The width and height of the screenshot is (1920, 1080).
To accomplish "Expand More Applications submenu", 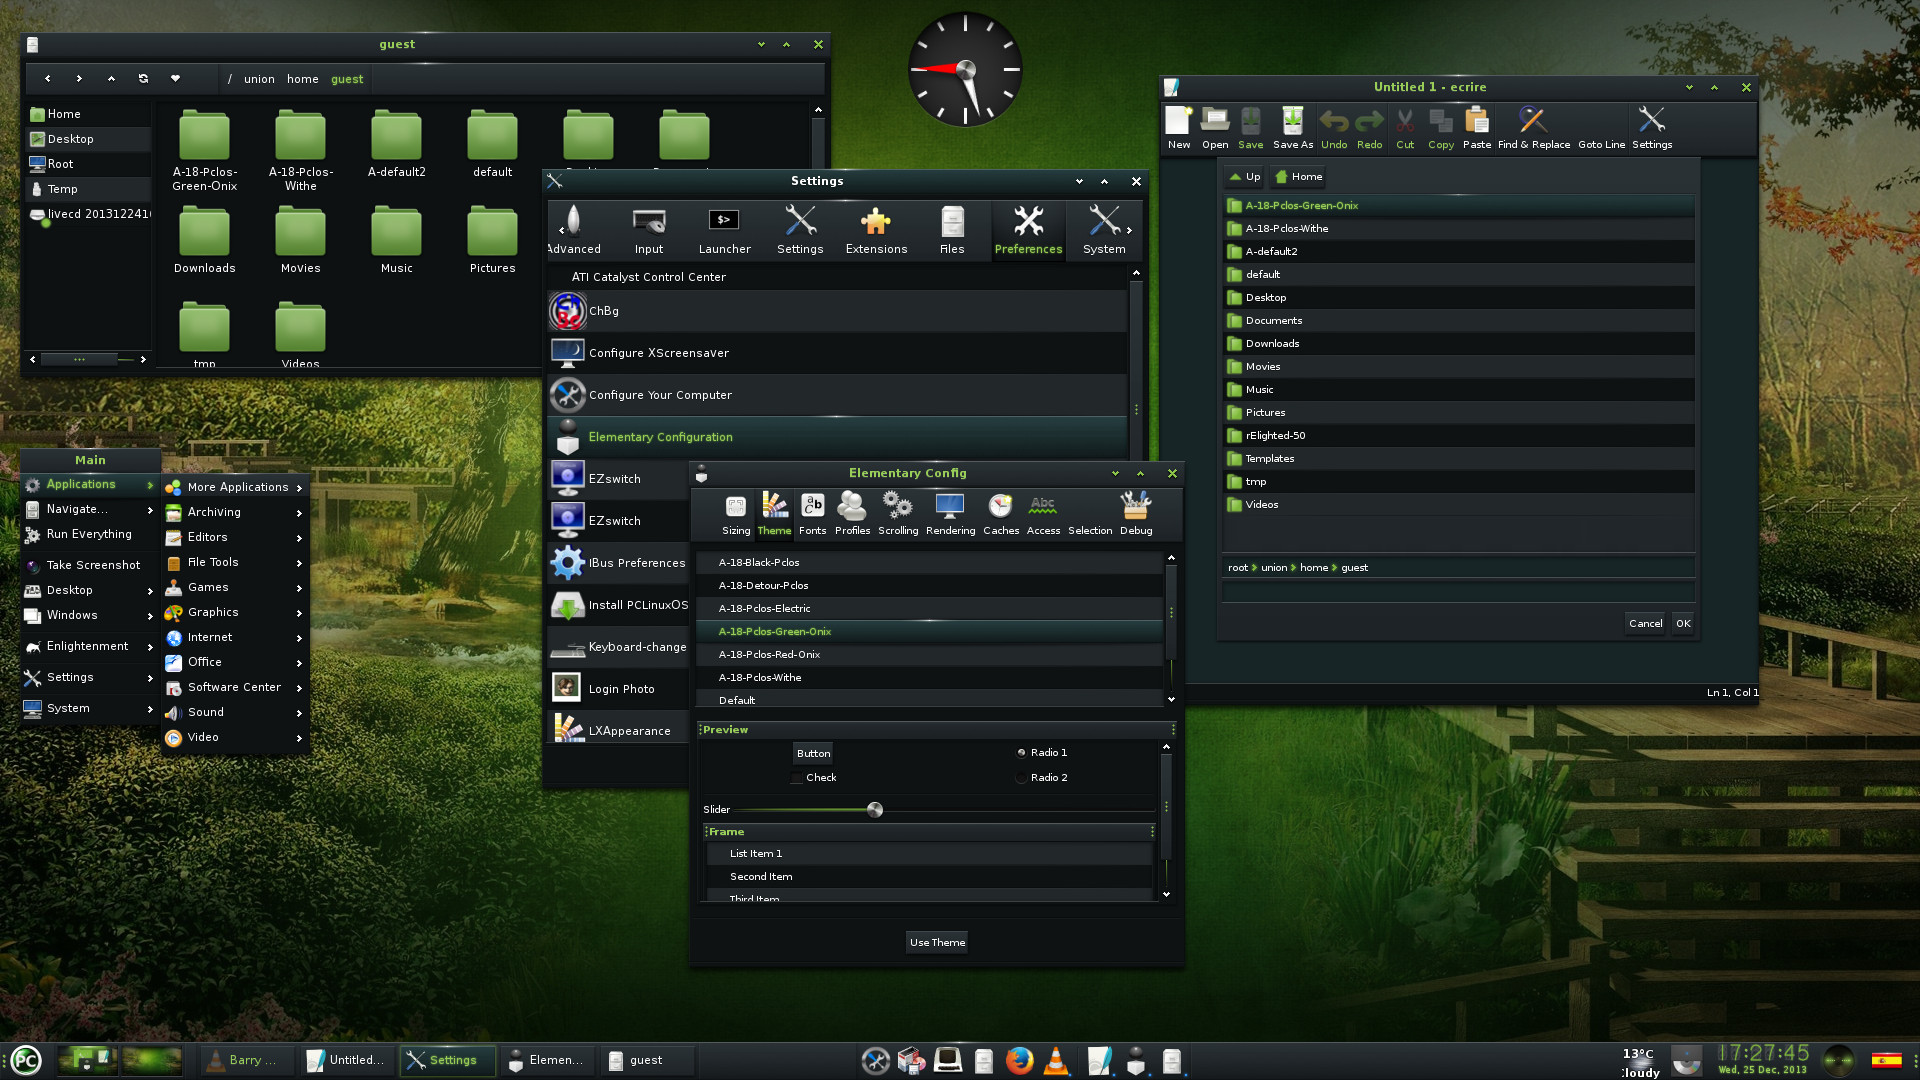I will tap(235, 487).
